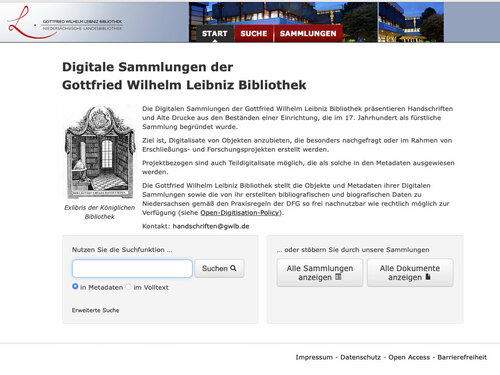Screen dimensions: 500x375
Task: Open the Barrierefreiheit footer link
Action: 462,357
